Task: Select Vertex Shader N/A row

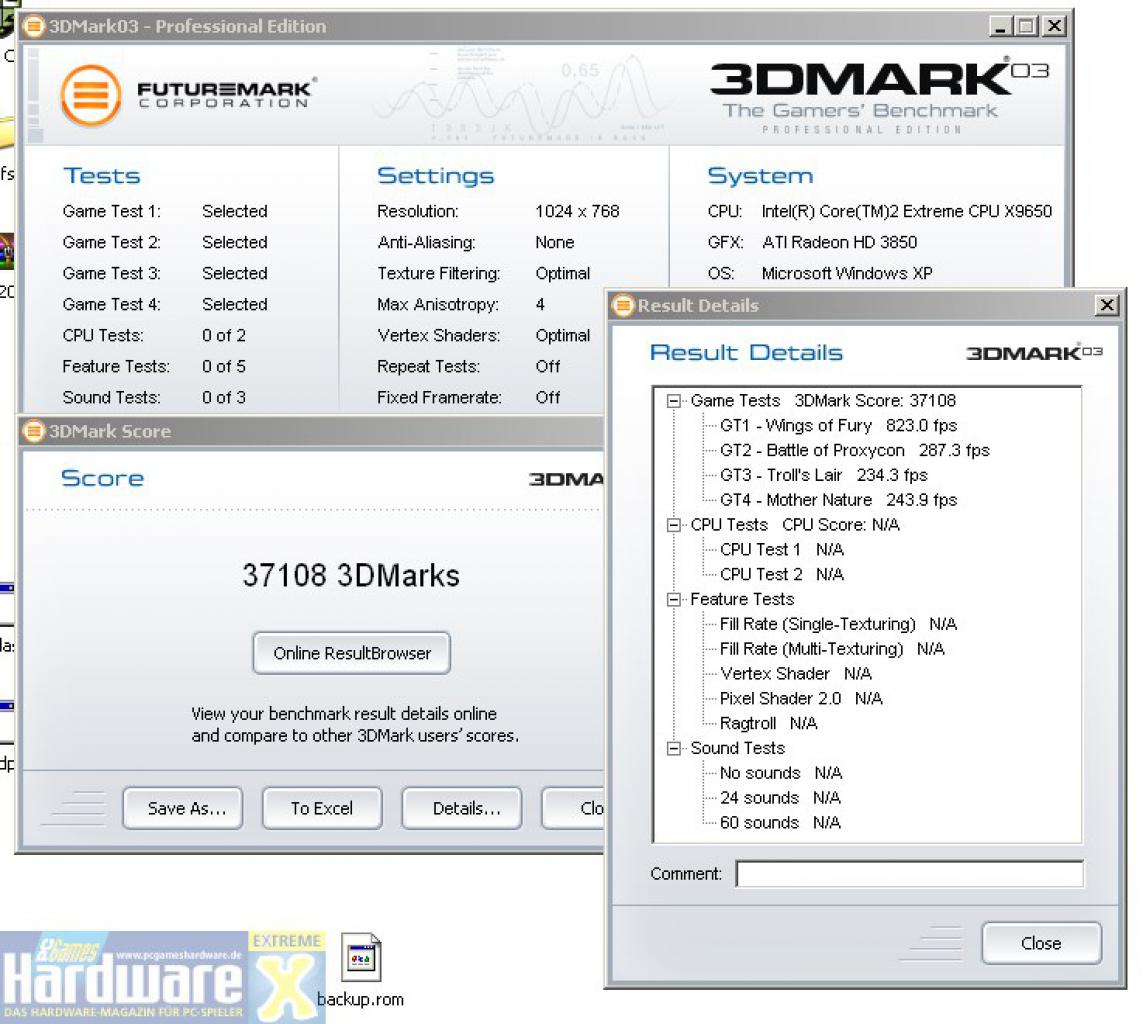Action: tap(795, 673)
